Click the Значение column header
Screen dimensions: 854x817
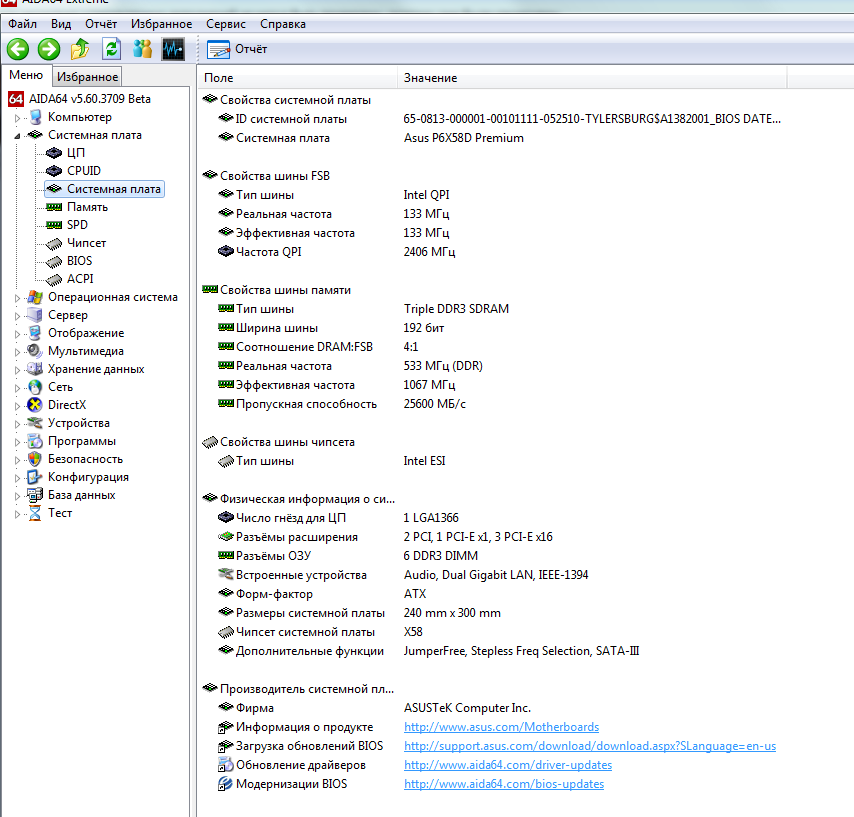tap(592, 78)
